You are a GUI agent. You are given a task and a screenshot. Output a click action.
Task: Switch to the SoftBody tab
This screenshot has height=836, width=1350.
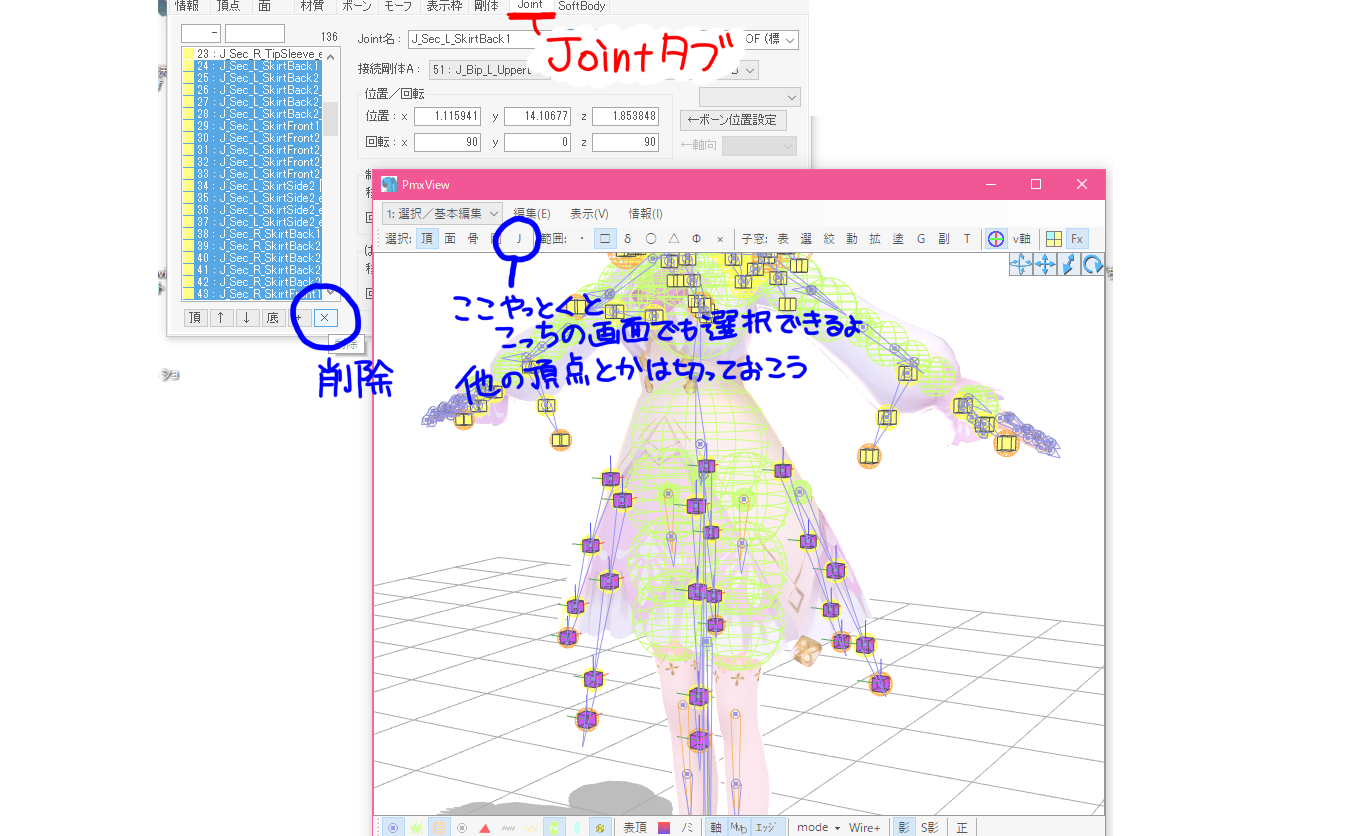coord(582,6)
